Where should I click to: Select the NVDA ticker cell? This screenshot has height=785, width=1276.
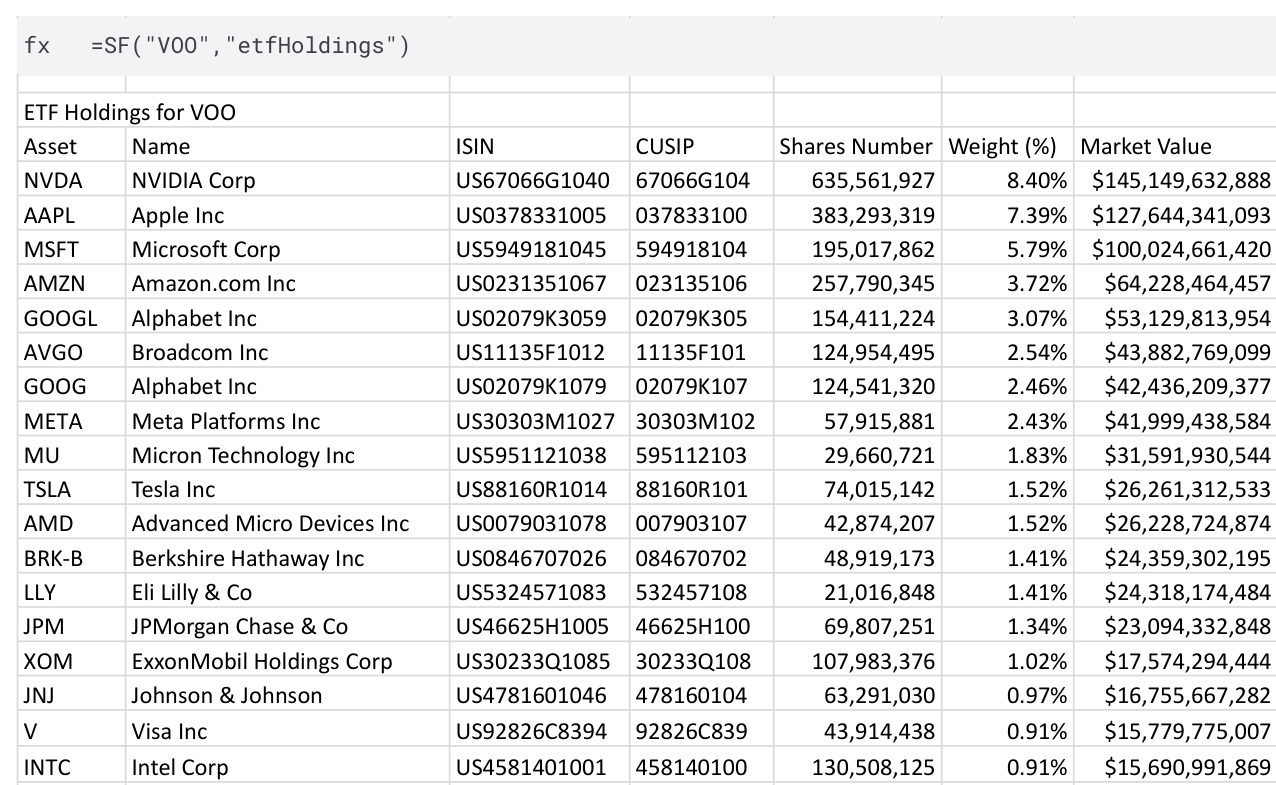pos(72,180)
